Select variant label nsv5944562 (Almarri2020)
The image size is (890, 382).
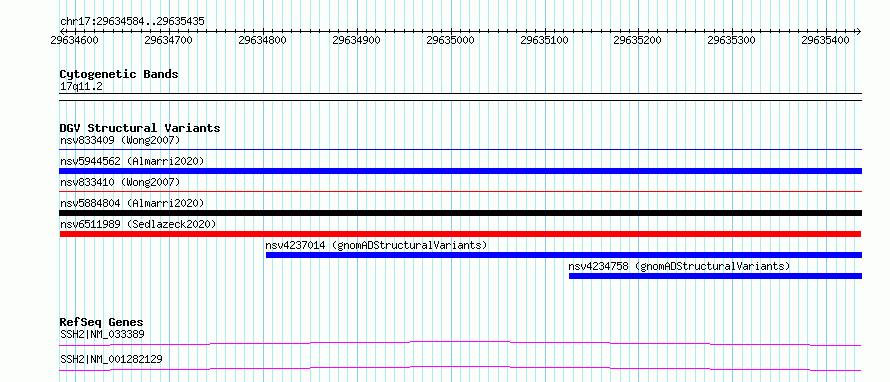pos(132,161)
